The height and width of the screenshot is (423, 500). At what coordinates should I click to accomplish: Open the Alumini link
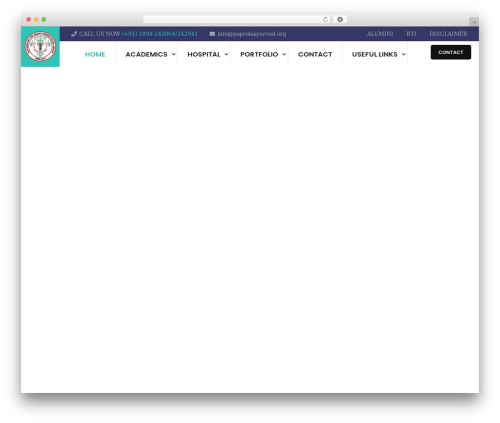coord(380,34)
